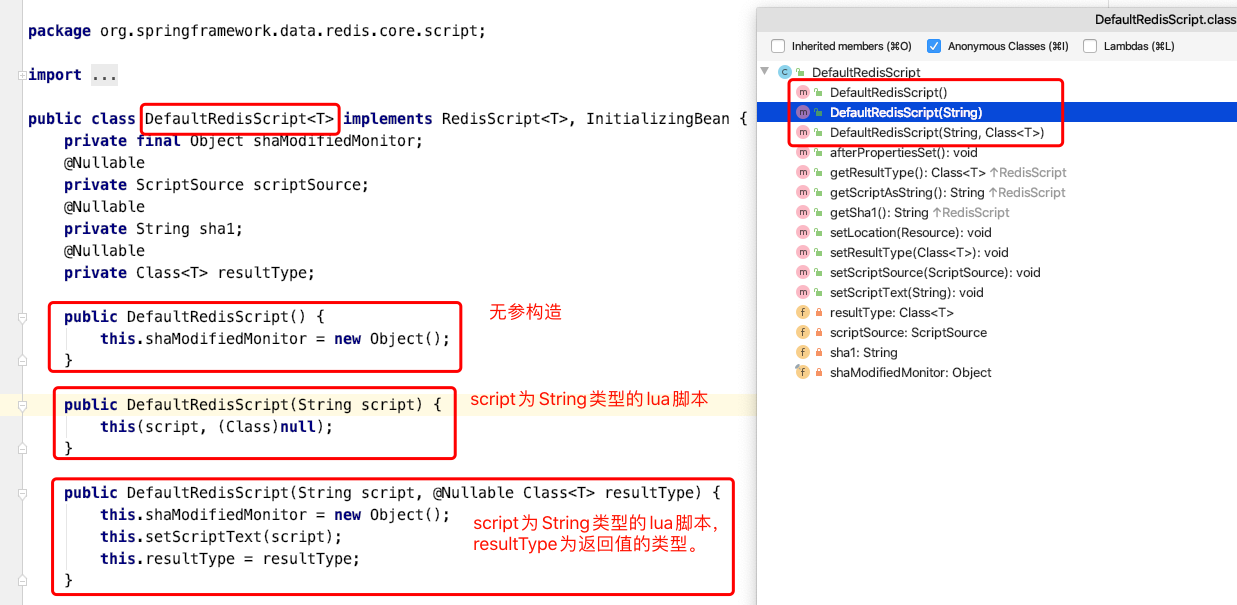Click the method icon for getResultType()
The height and width of the screenshot is (605, 1237).
pyautogui.click(x=802, y=172)
